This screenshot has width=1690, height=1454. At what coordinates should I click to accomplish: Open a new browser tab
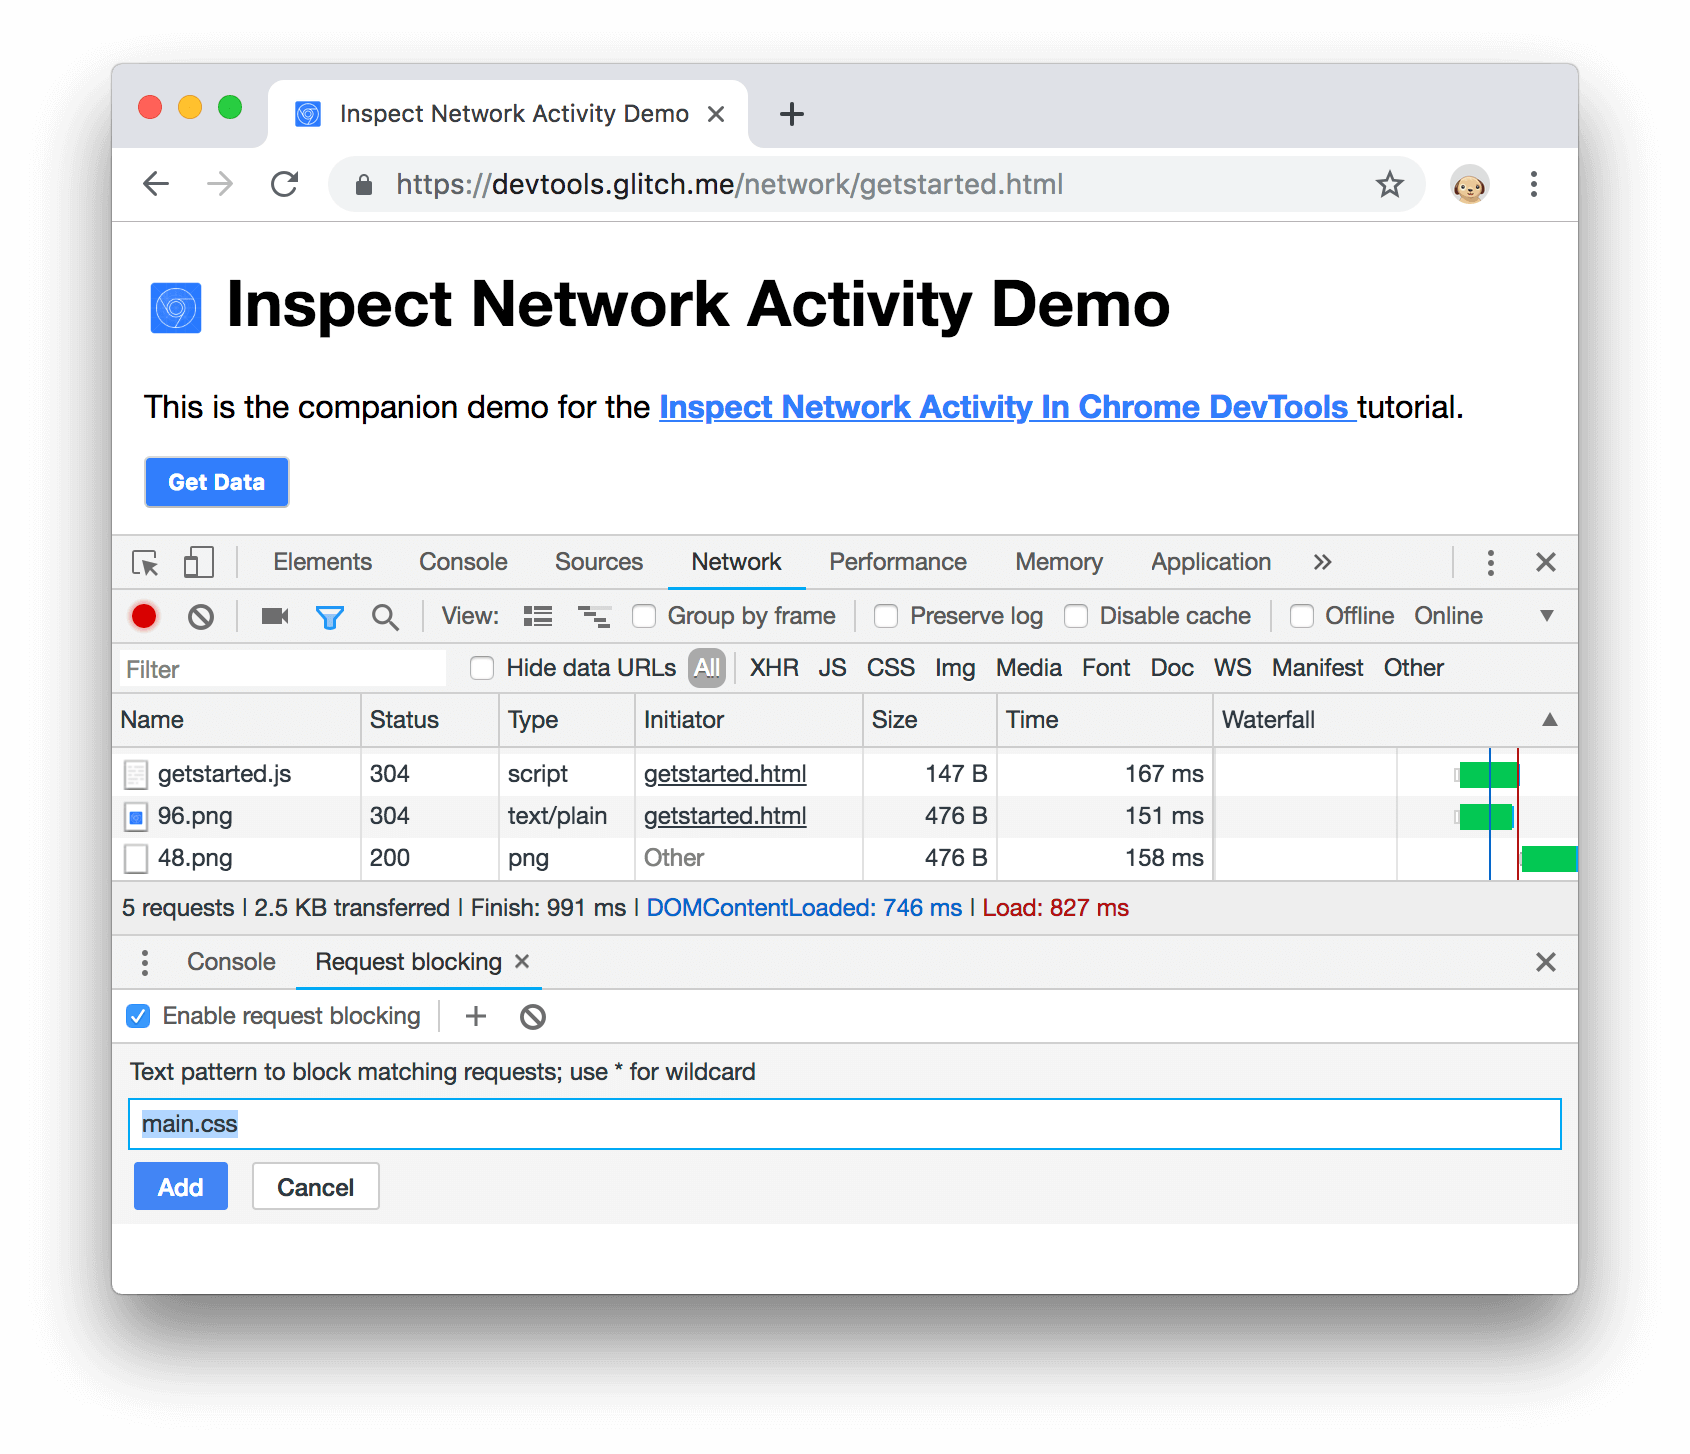click(x=791, y=114)
